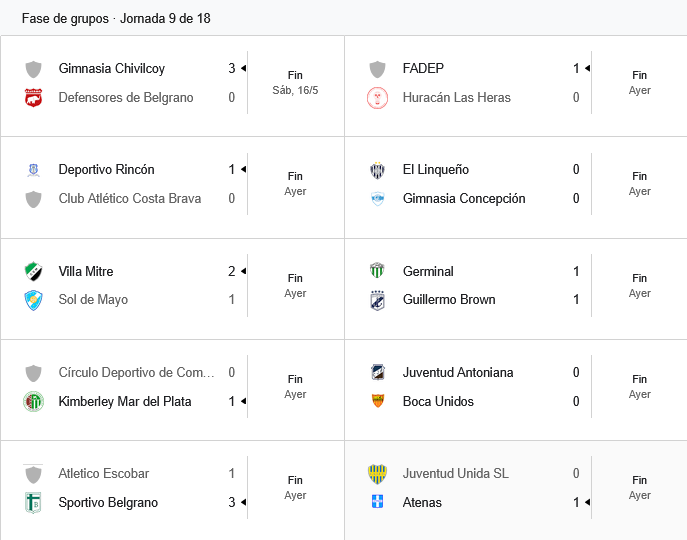Screen dimensions: 687x540
Task: Click the Atenas blue cross logo
Action: [377, 501]
